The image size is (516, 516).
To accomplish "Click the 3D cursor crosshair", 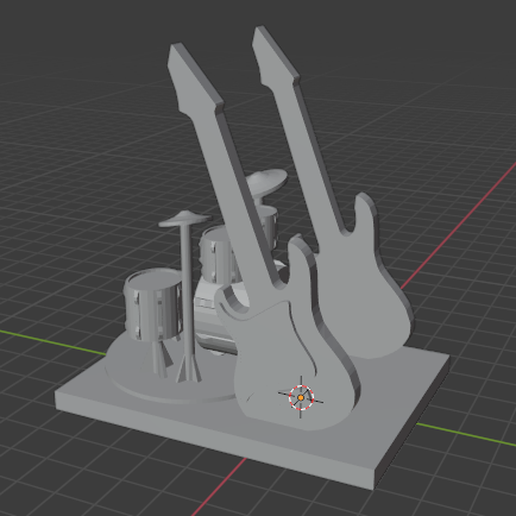I will (x=301, y=397).
